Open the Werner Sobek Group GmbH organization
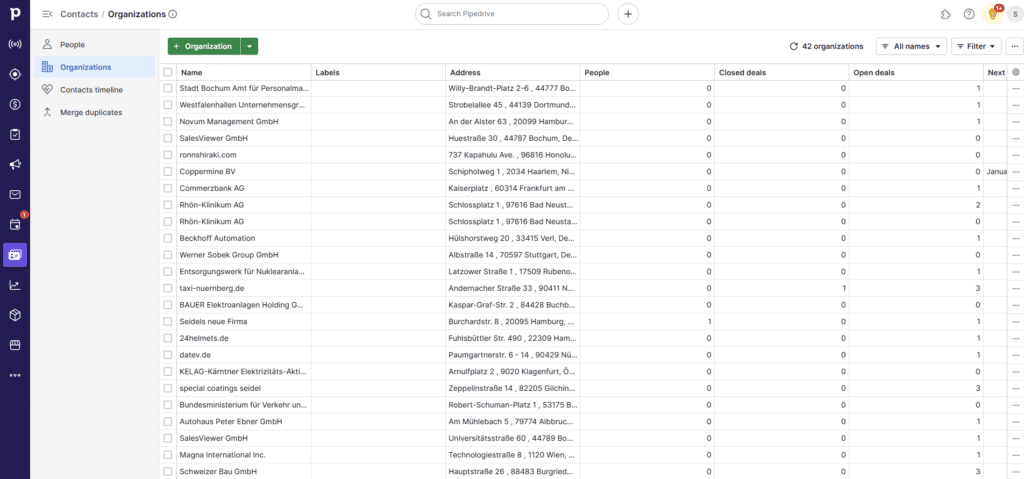This screenshot has width=1024, height=479. coord(229,255)
